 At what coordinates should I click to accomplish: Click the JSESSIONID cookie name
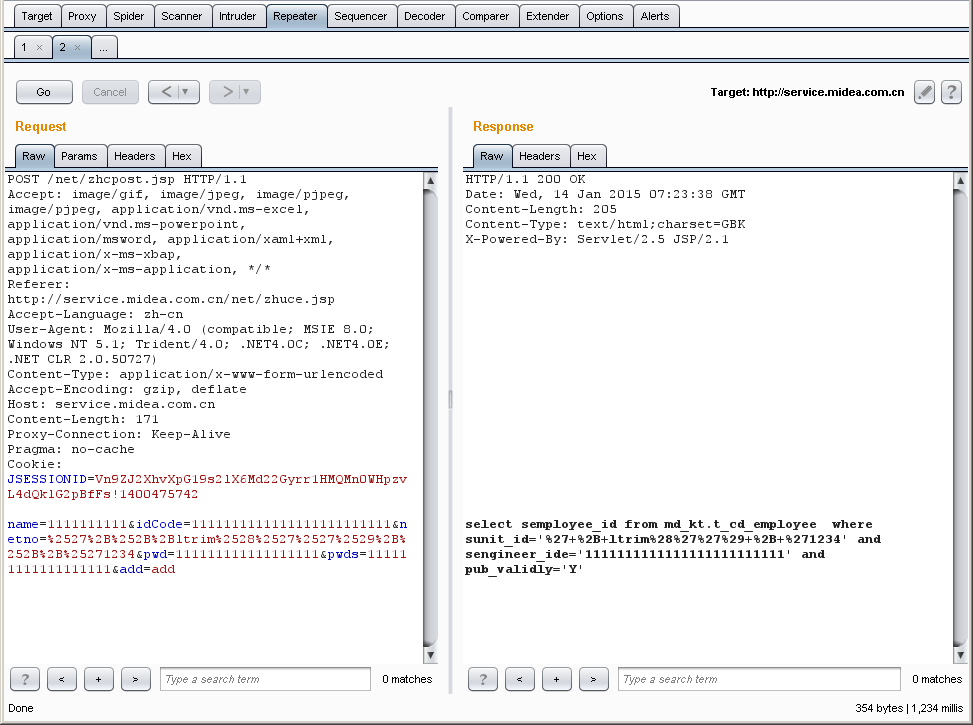pos(47,479)
